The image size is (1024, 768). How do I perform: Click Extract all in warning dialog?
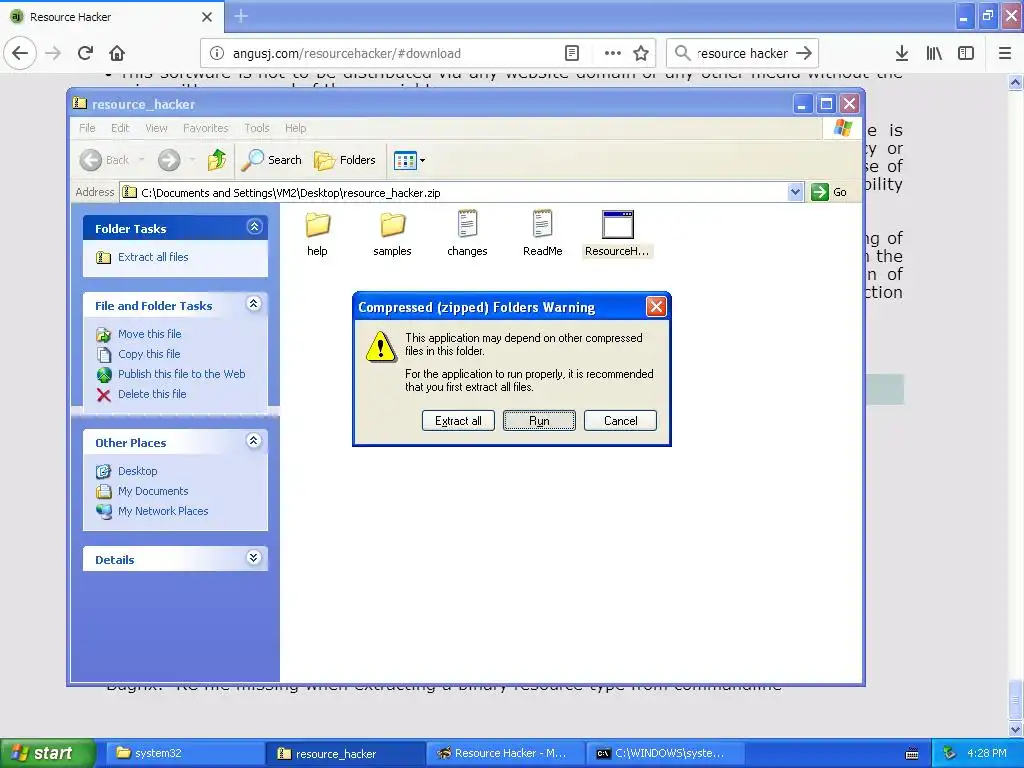tap(458, 421)
